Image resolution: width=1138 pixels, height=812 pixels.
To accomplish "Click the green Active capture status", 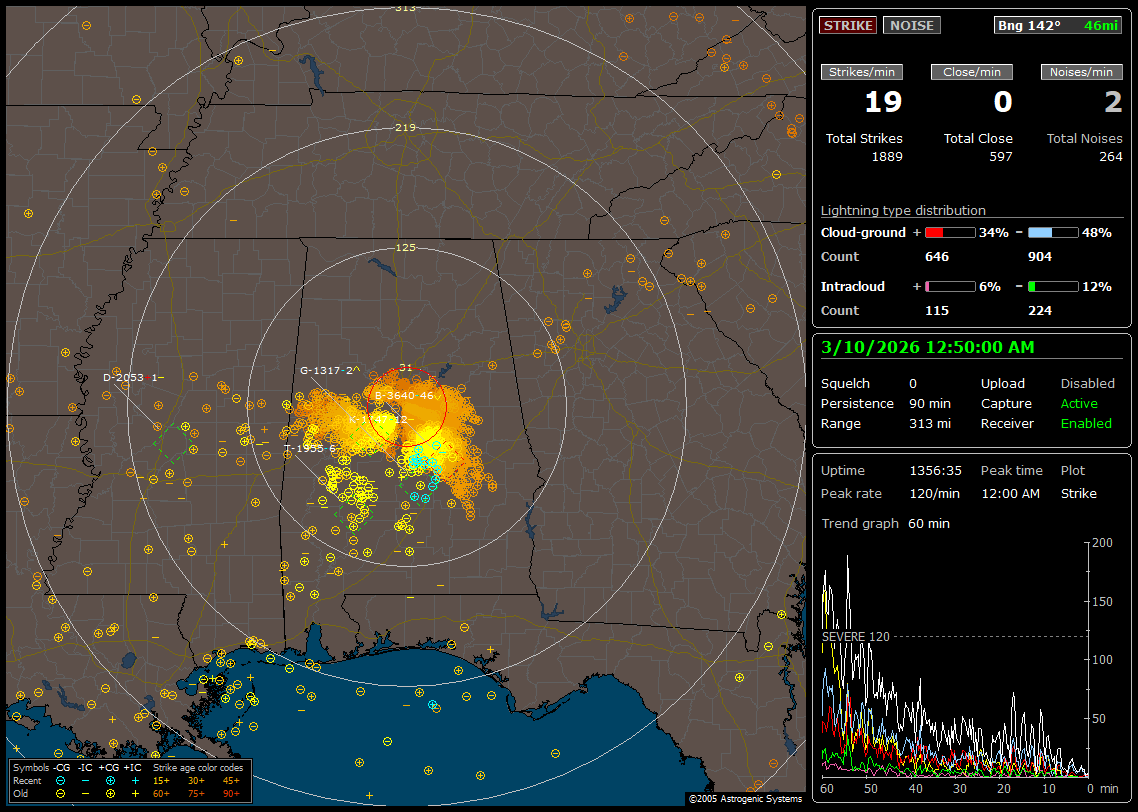I will (1078, 404).
